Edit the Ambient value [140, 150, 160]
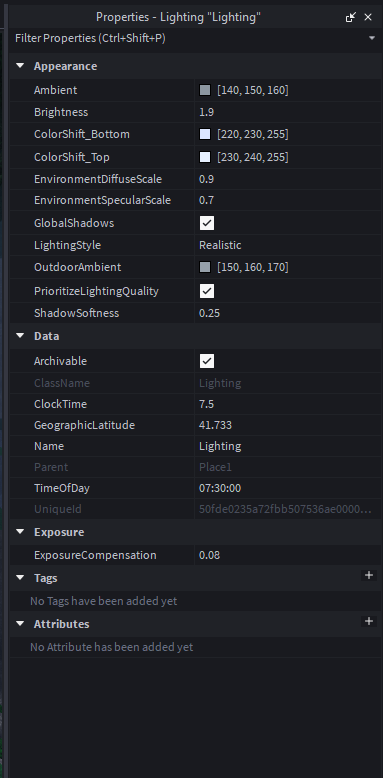The height and width of the screenshot is (778, 383). (253, 90)
